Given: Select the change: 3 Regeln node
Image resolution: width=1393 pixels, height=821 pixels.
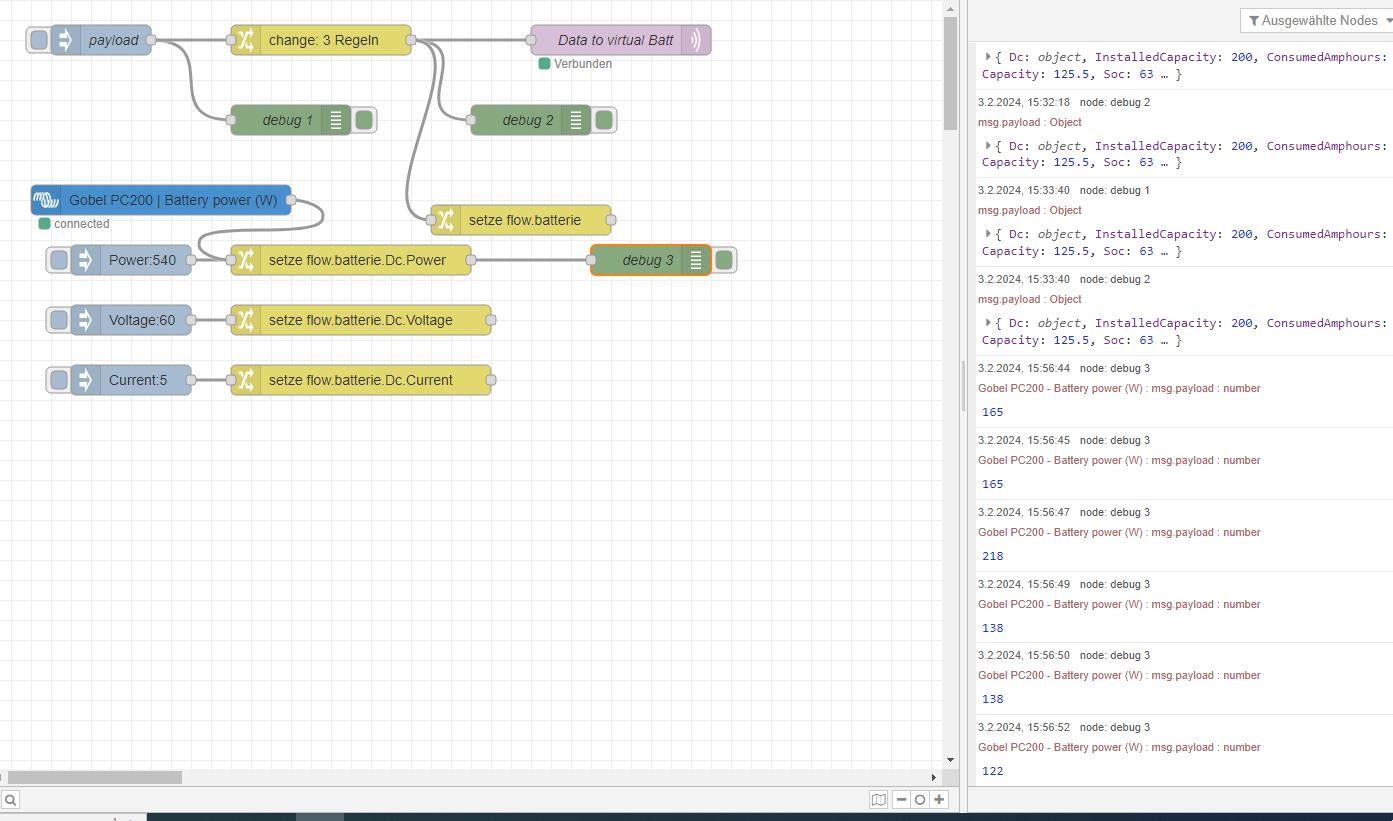Looking at the screenshot, I should [x=321, y=40].
